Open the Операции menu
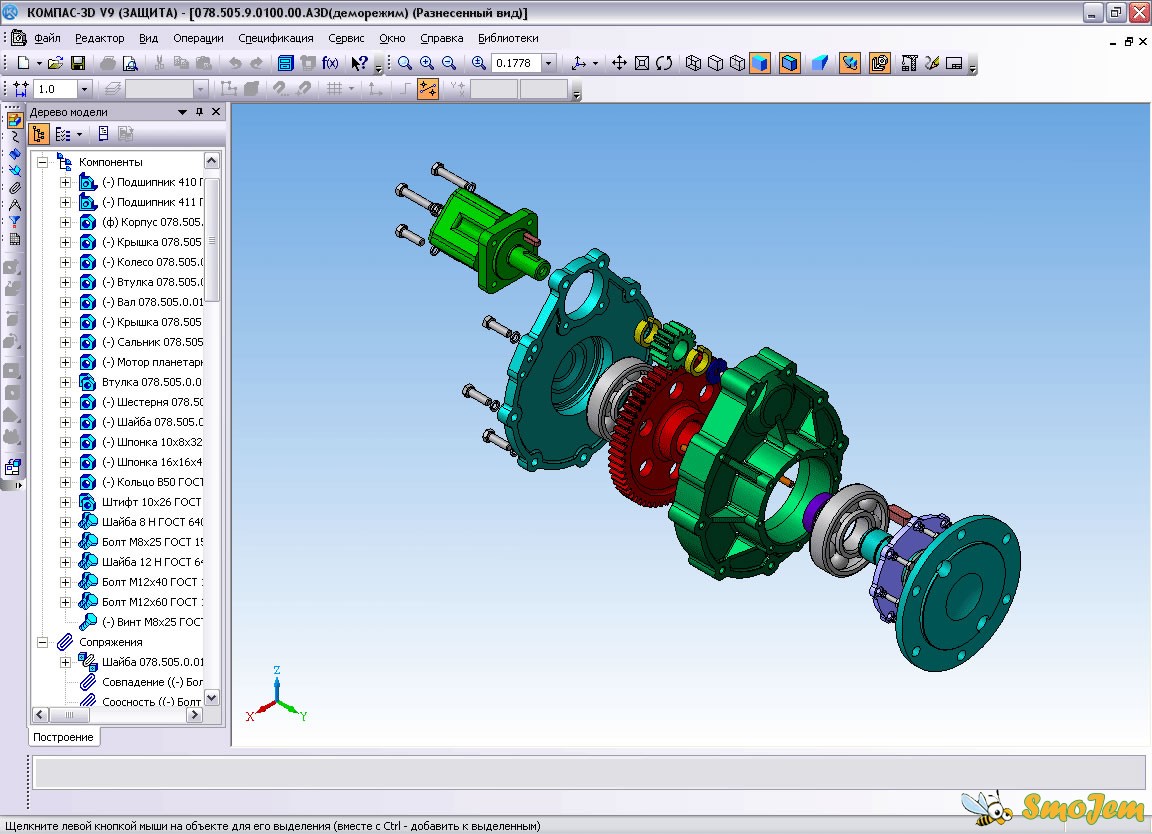 coord(198,38)
